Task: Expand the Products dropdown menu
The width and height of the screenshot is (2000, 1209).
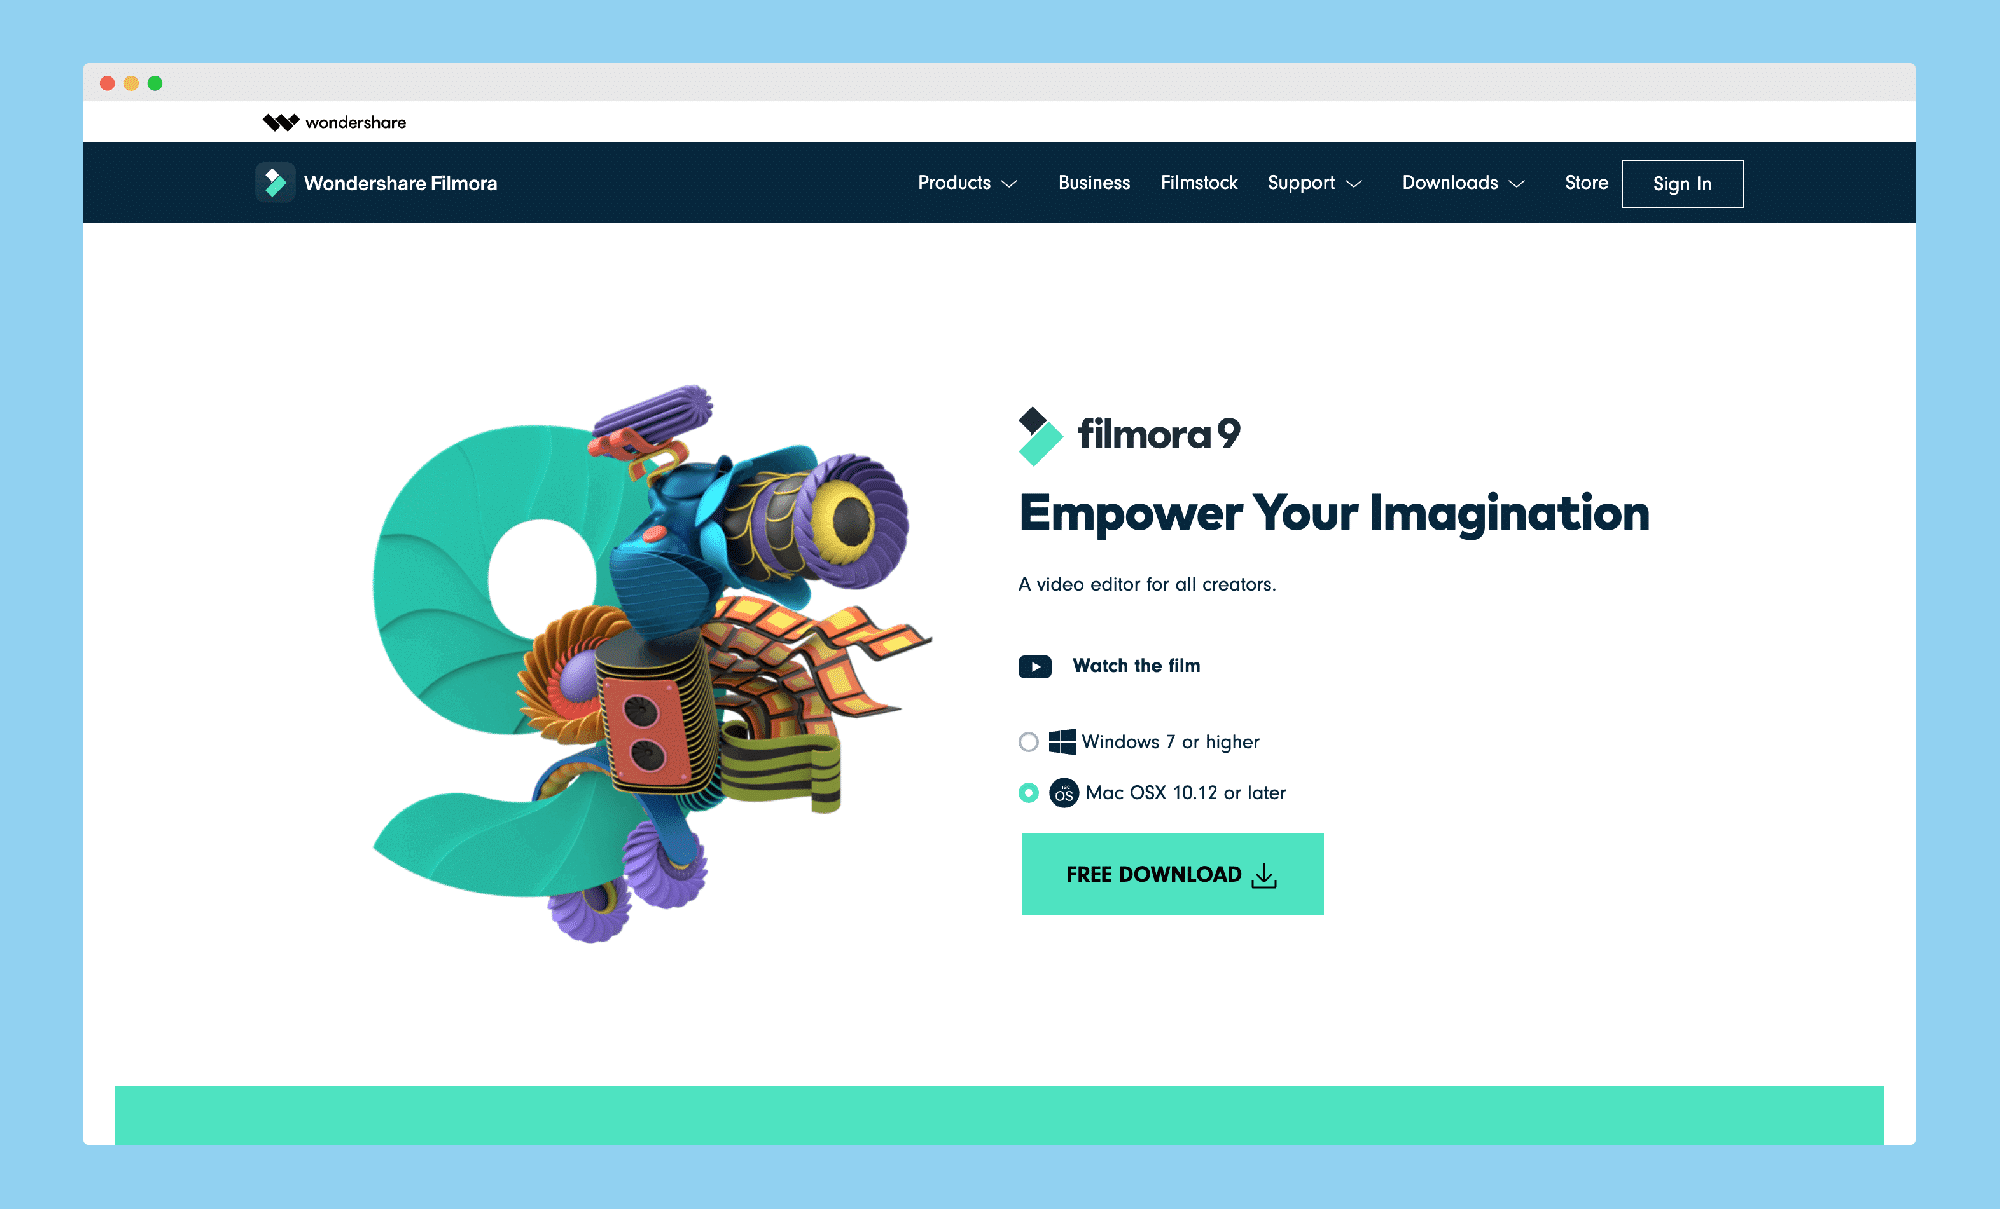Action: [964, 183]
